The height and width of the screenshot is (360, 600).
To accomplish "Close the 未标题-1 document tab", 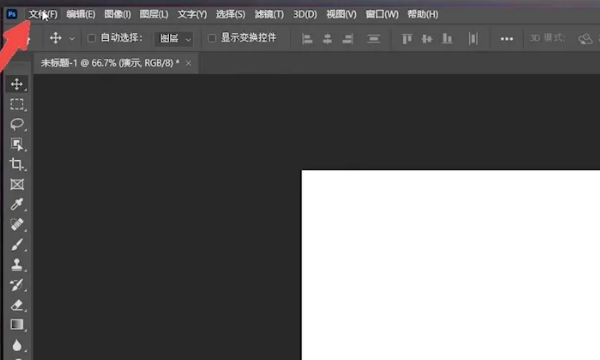I will point(188,63).
